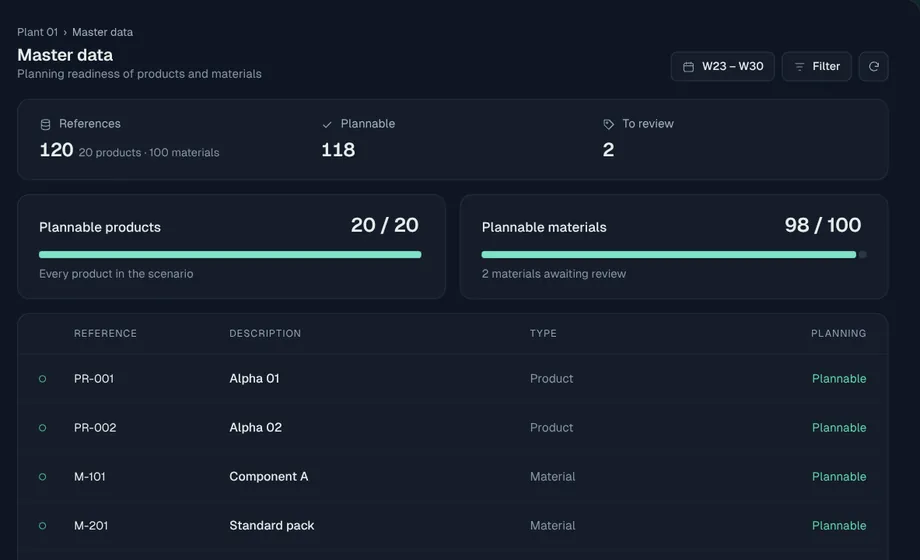This screenshot has height=560, width=920.
Task: Click the '2 materials awaiting review' note
Action: click(554, 274)
